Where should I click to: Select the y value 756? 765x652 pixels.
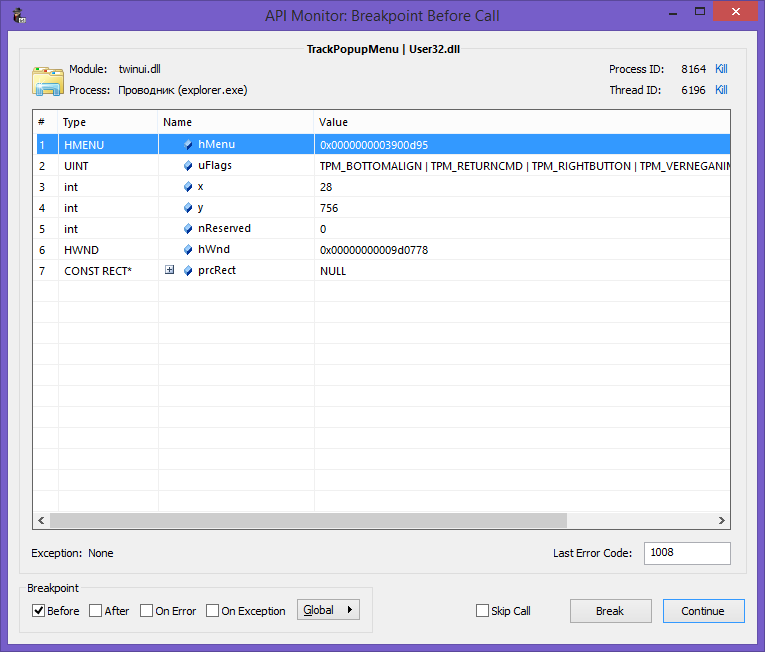[329, 208]
